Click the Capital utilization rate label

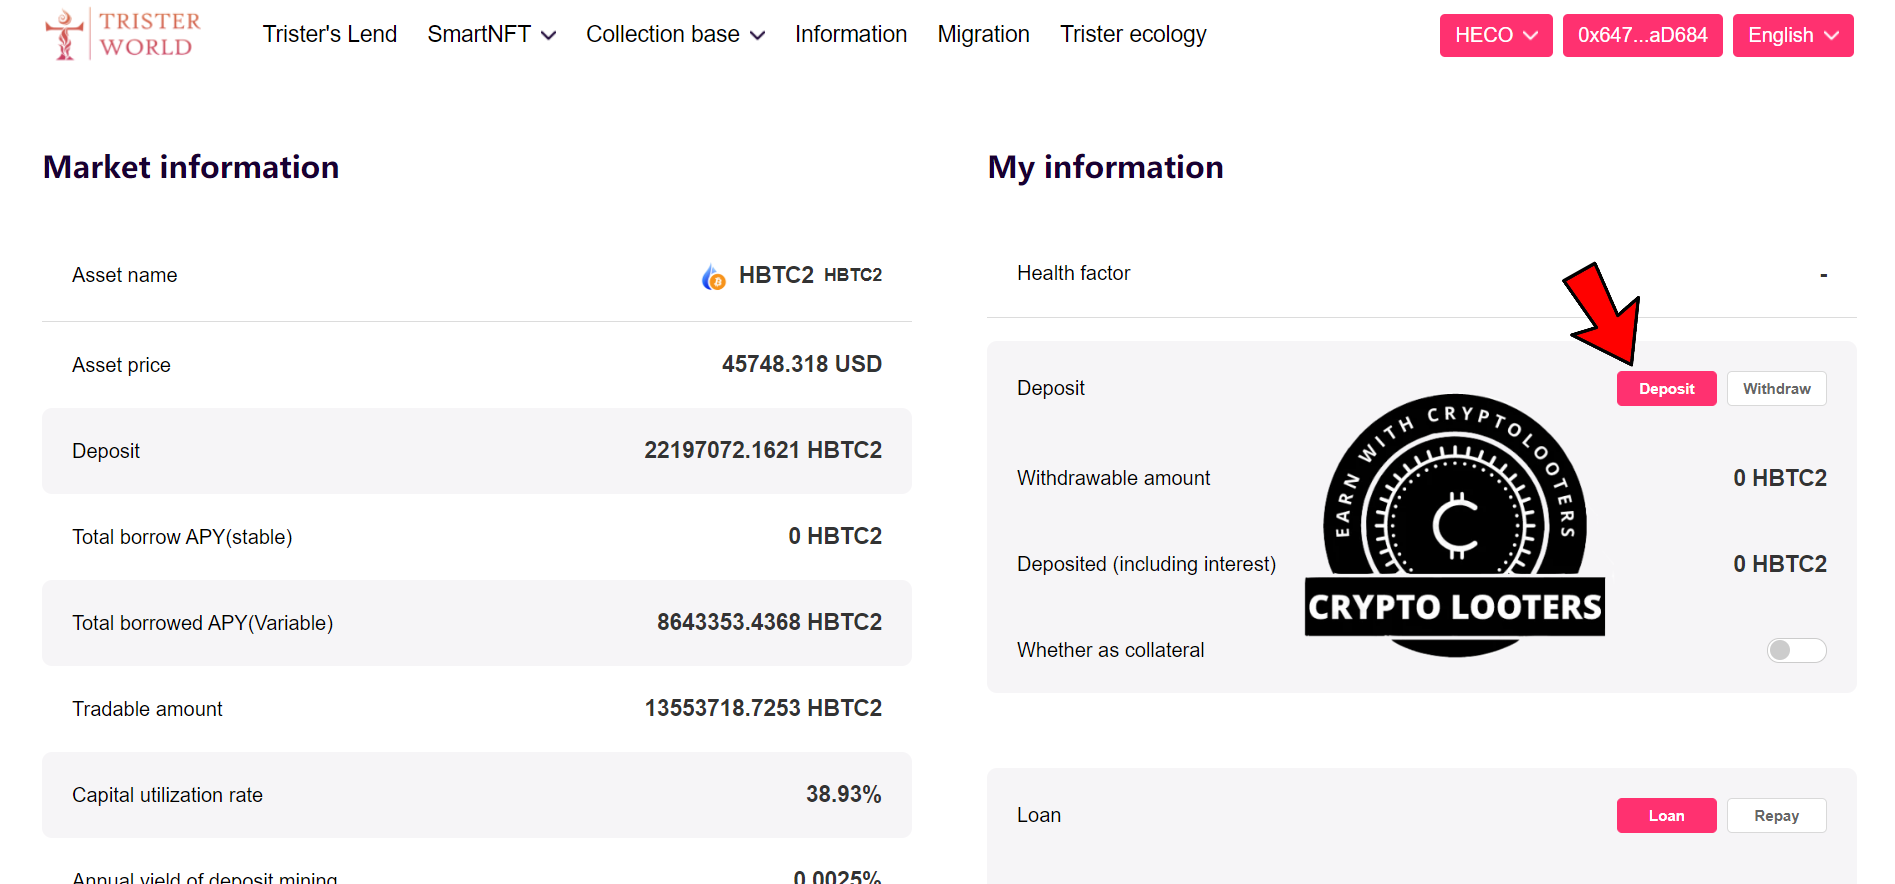[167, 795]
